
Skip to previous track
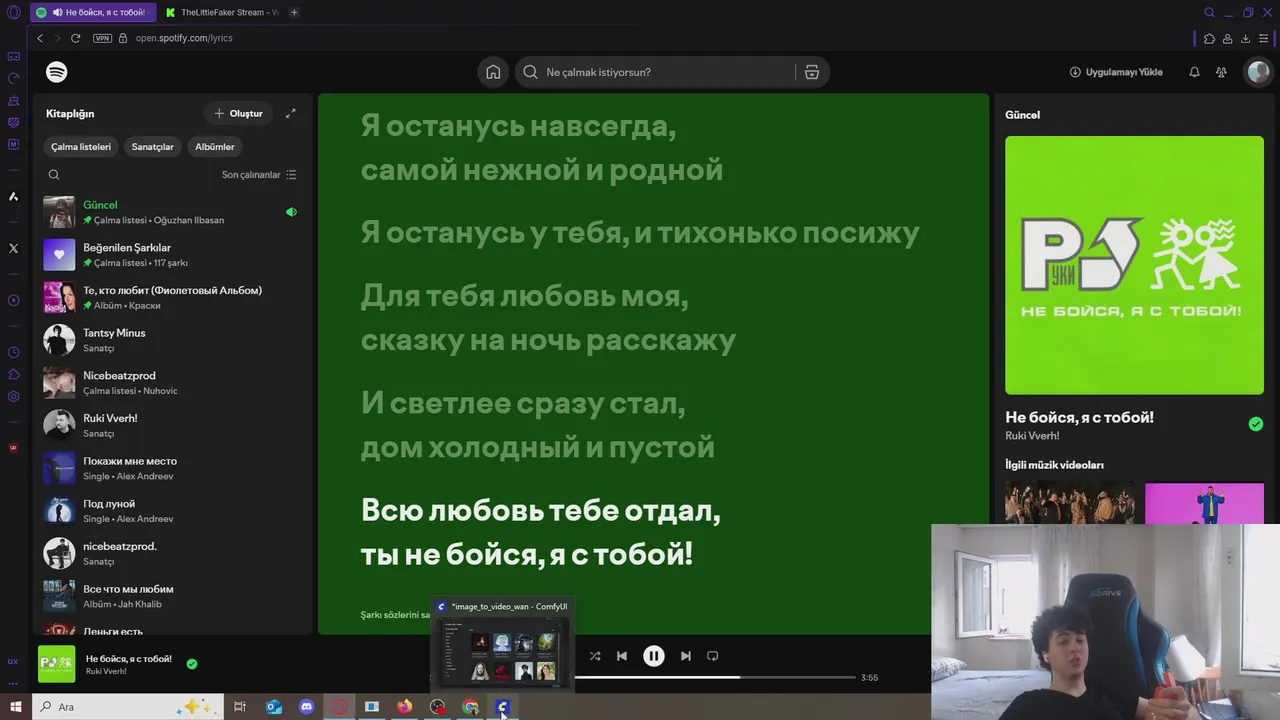622,656
